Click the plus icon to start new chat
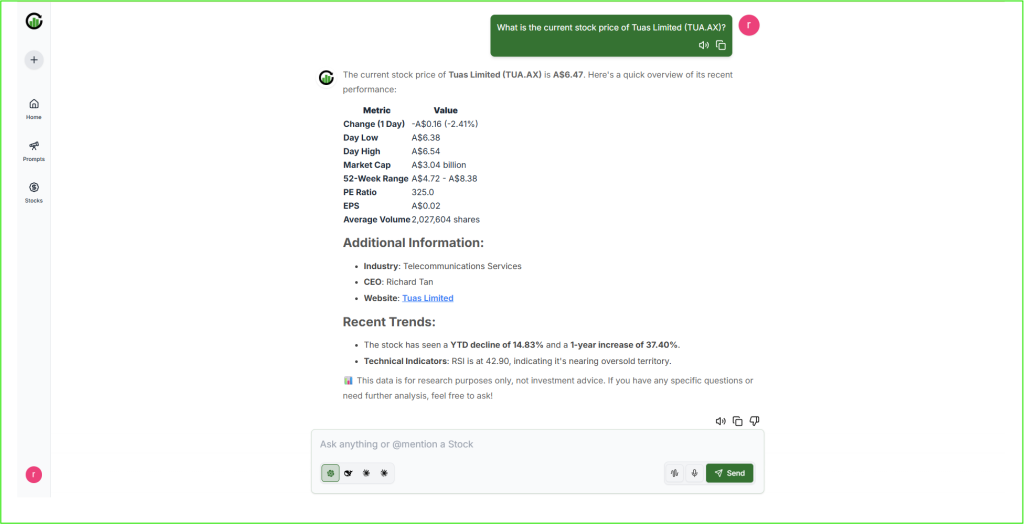The height and width of the screenshot is (524, 1024). (34, 60)
